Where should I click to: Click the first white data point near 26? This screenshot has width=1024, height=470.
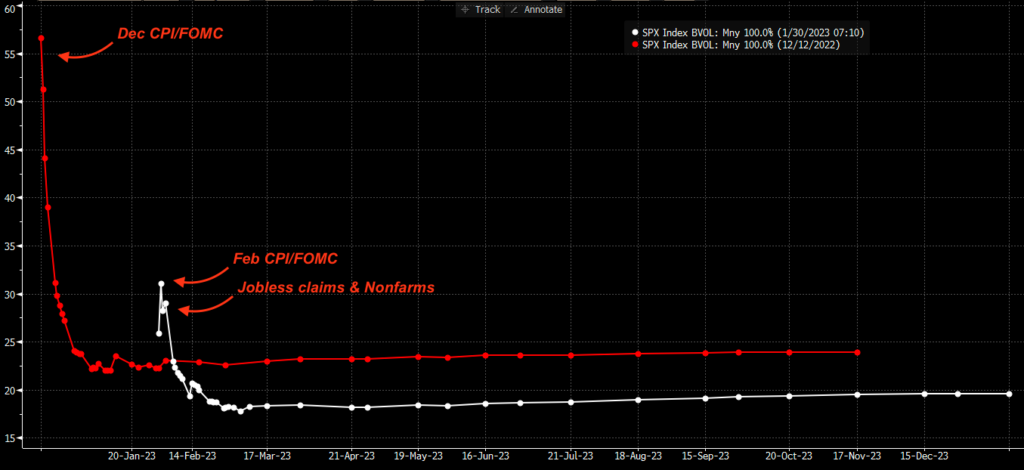tap(159, 334)
